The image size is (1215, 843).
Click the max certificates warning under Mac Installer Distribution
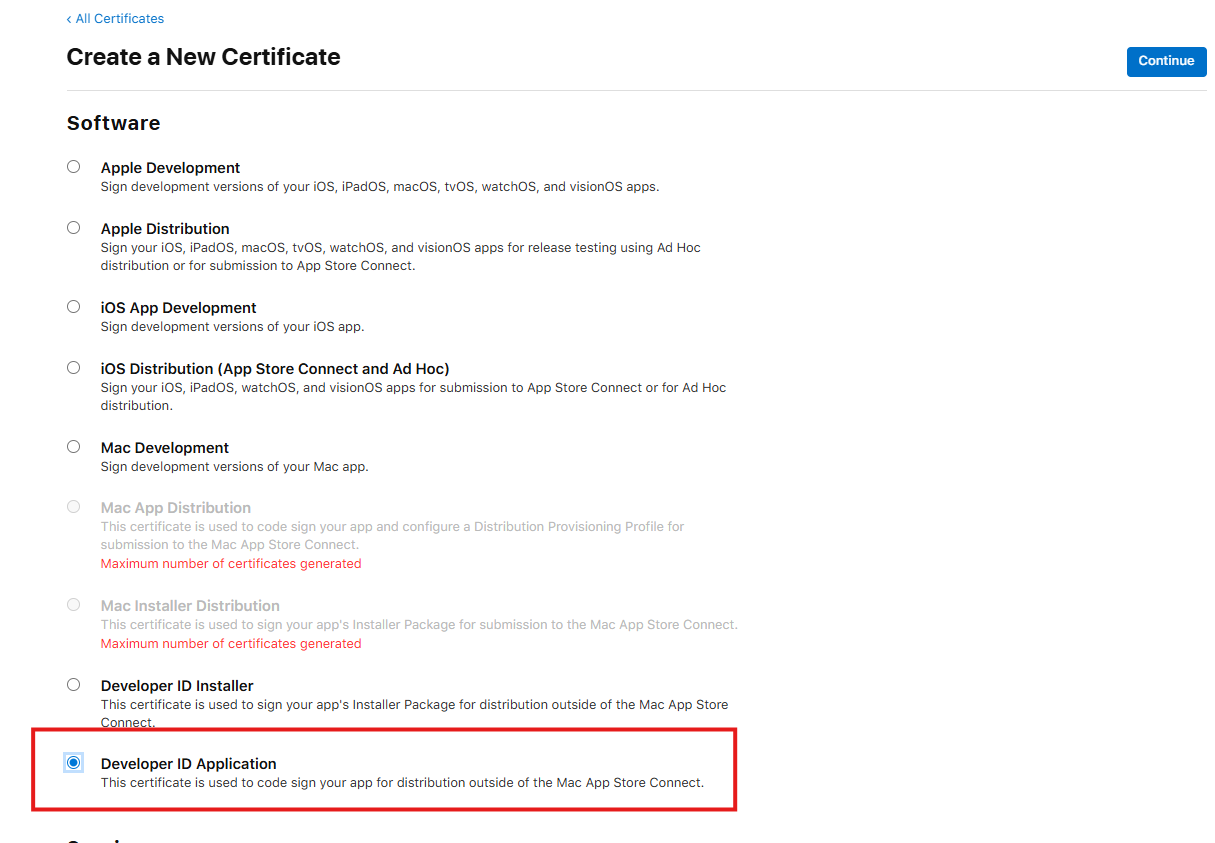click(x=231, y=644)
